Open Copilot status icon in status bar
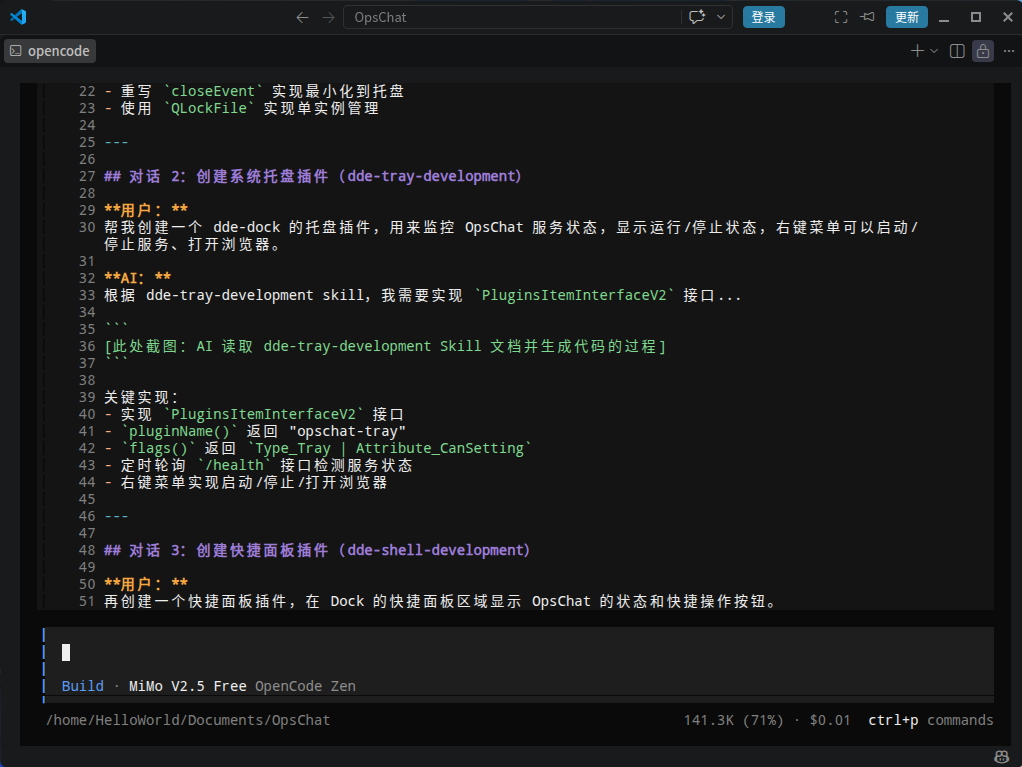Screen dimensions: 1022x767 1001,757
